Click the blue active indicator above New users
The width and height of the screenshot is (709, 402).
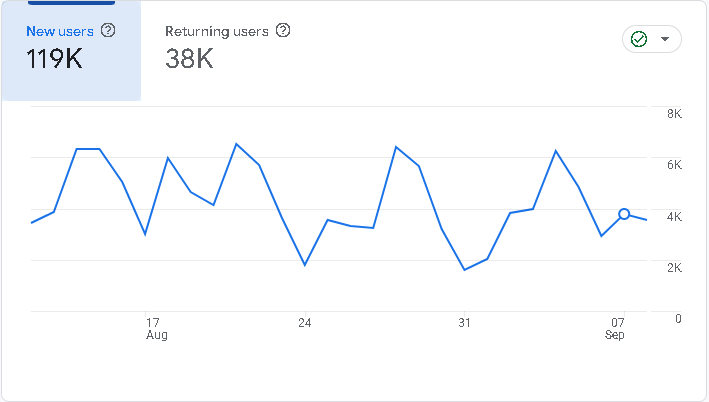click(70, 3)
